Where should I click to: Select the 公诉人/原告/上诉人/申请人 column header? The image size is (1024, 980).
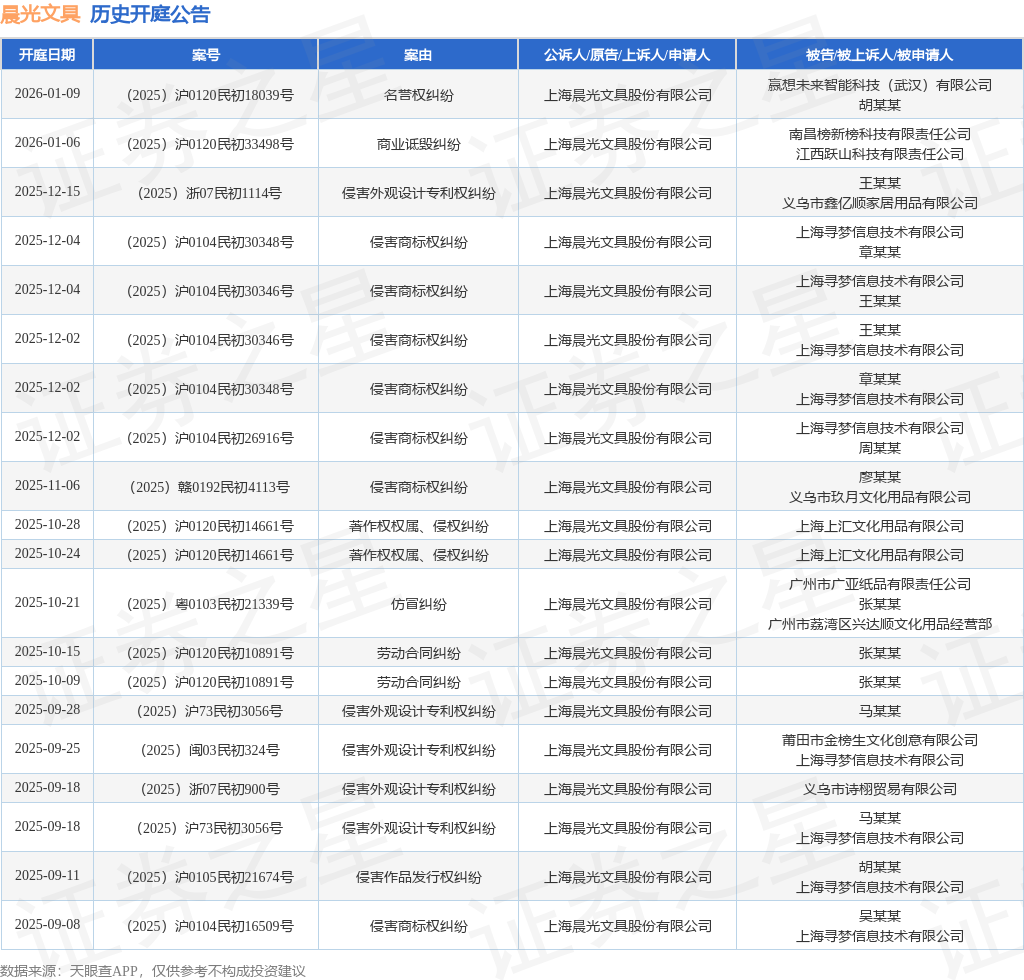click(627, 55)
